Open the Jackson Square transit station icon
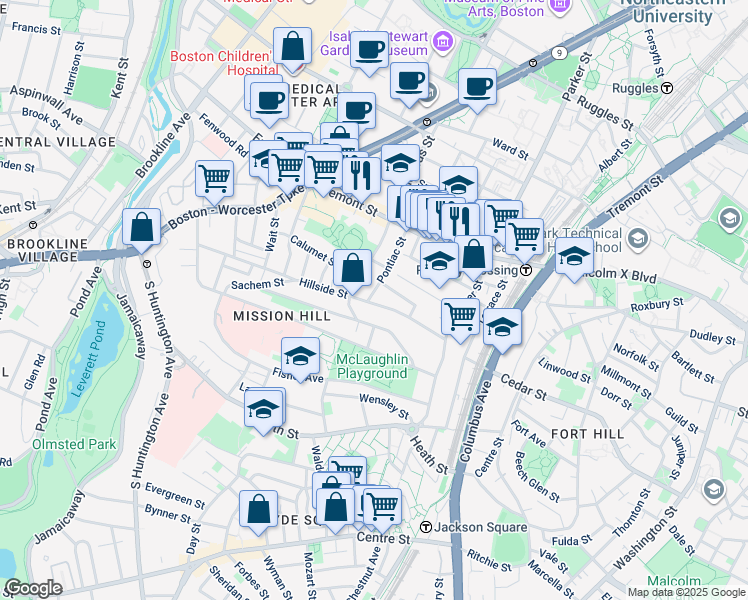The image size is (748, 600). pyautogui.click(x=426, y=527)
